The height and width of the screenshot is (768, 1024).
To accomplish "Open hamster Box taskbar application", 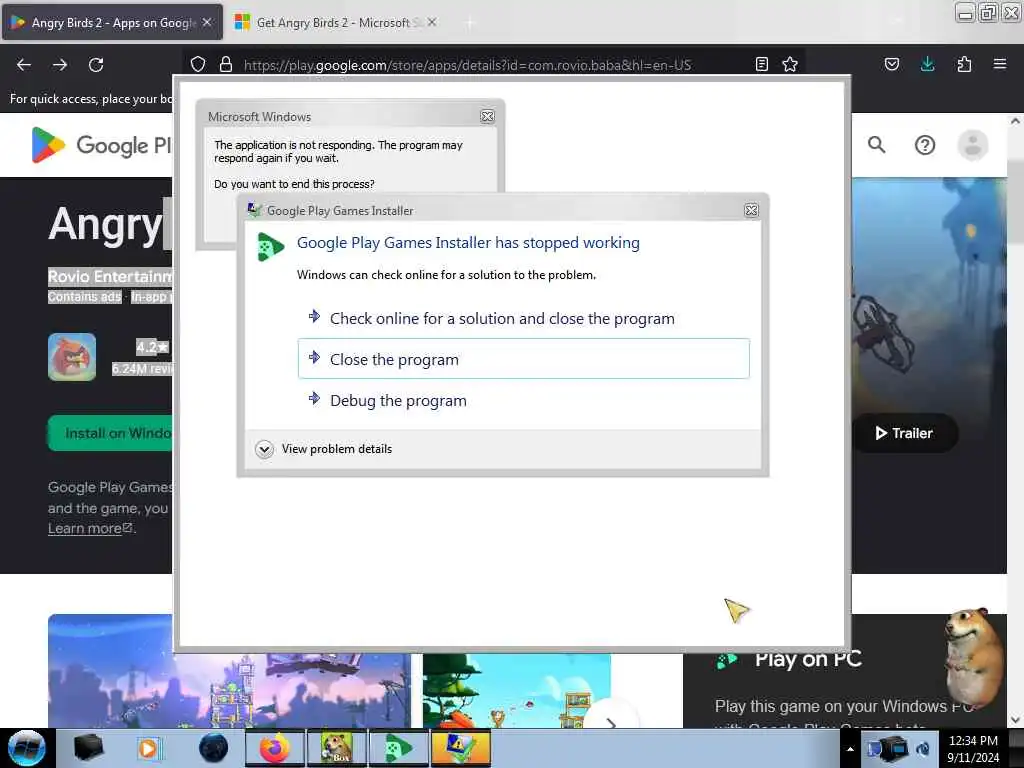I will tap(337, 748).
